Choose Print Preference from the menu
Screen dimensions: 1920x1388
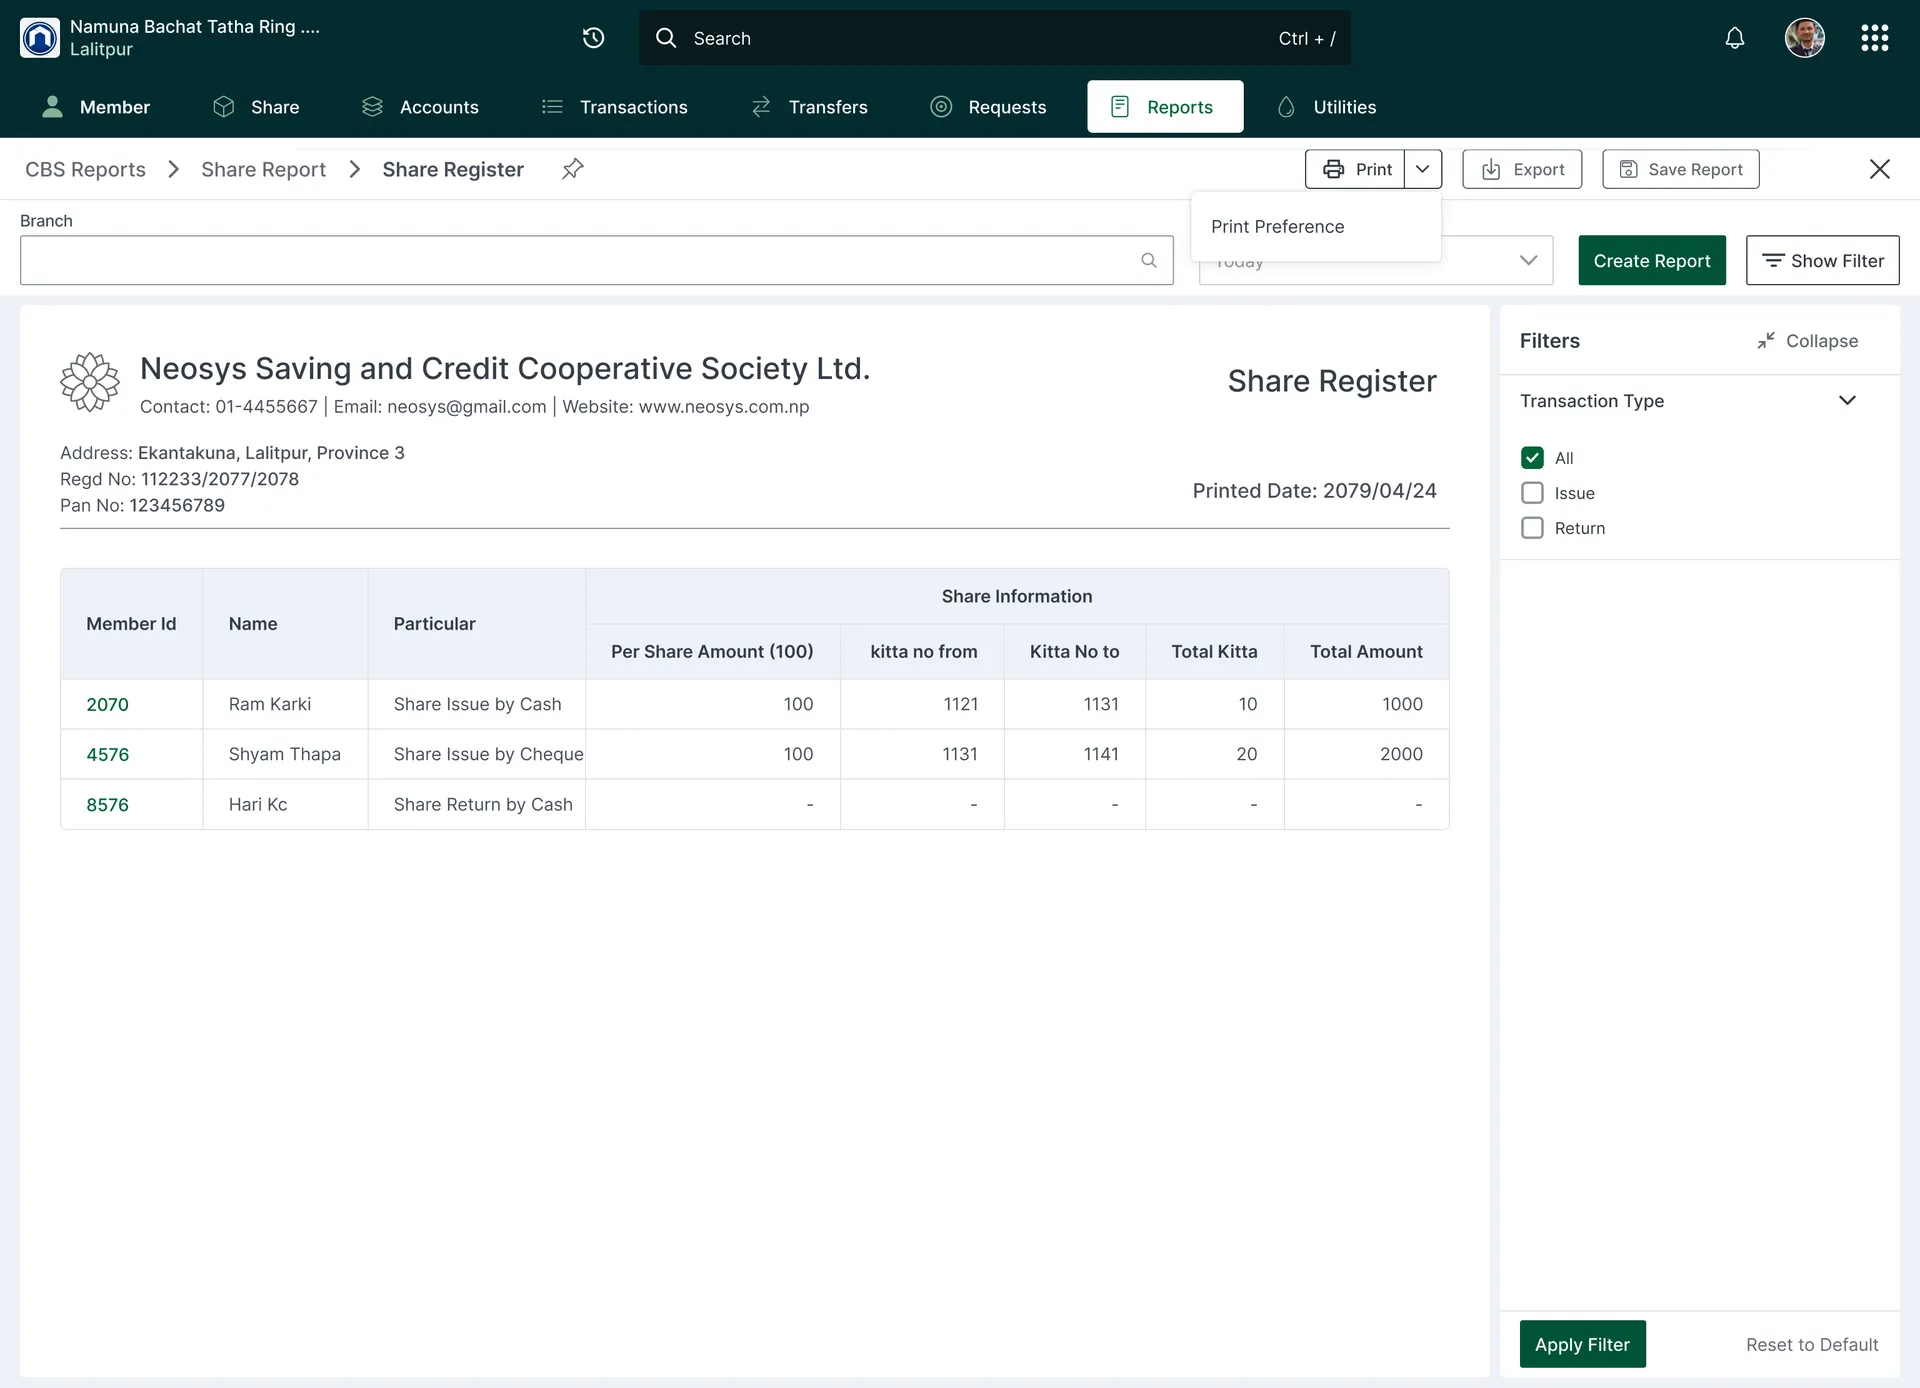1316,227
